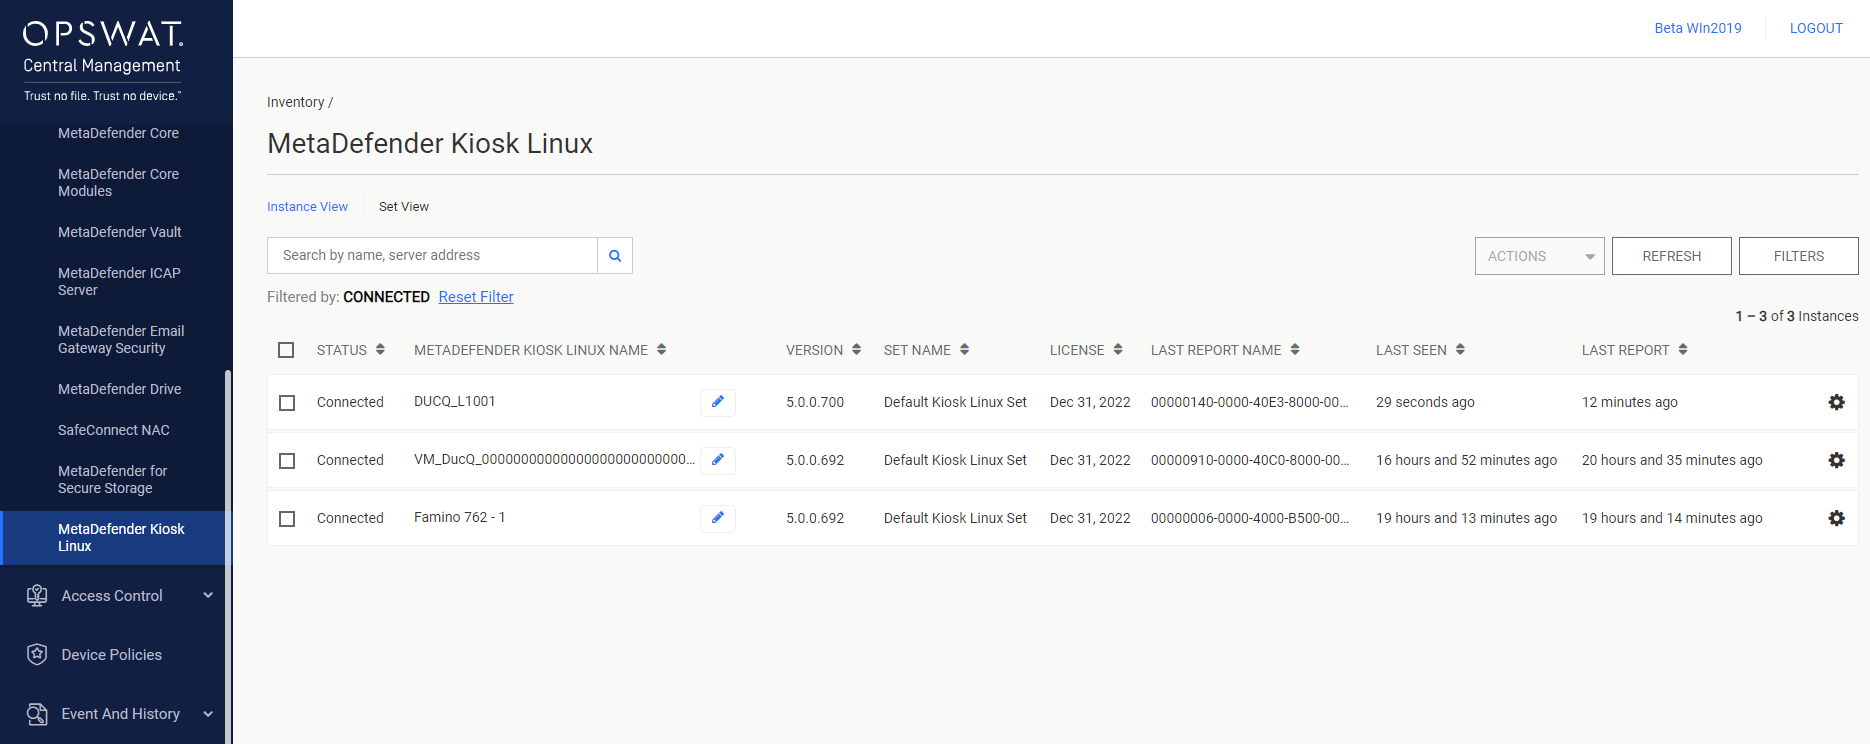Open gear settings for VM_DucQ row
1870x744 pixels.
(x=1836, y=460)
